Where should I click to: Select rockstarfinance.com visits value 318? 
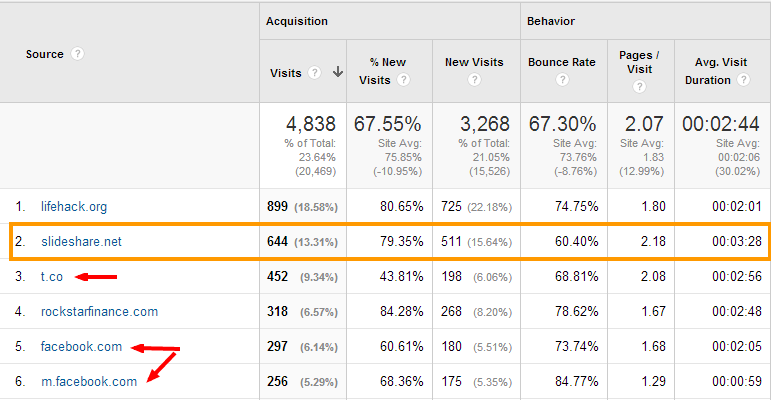(x=277, y=311)
